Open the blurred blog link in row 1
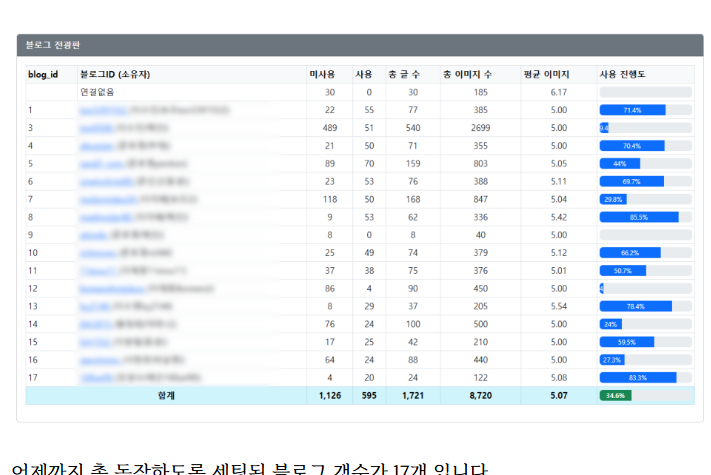The width and height of the screenshot is (711, 475). (104, 110)
